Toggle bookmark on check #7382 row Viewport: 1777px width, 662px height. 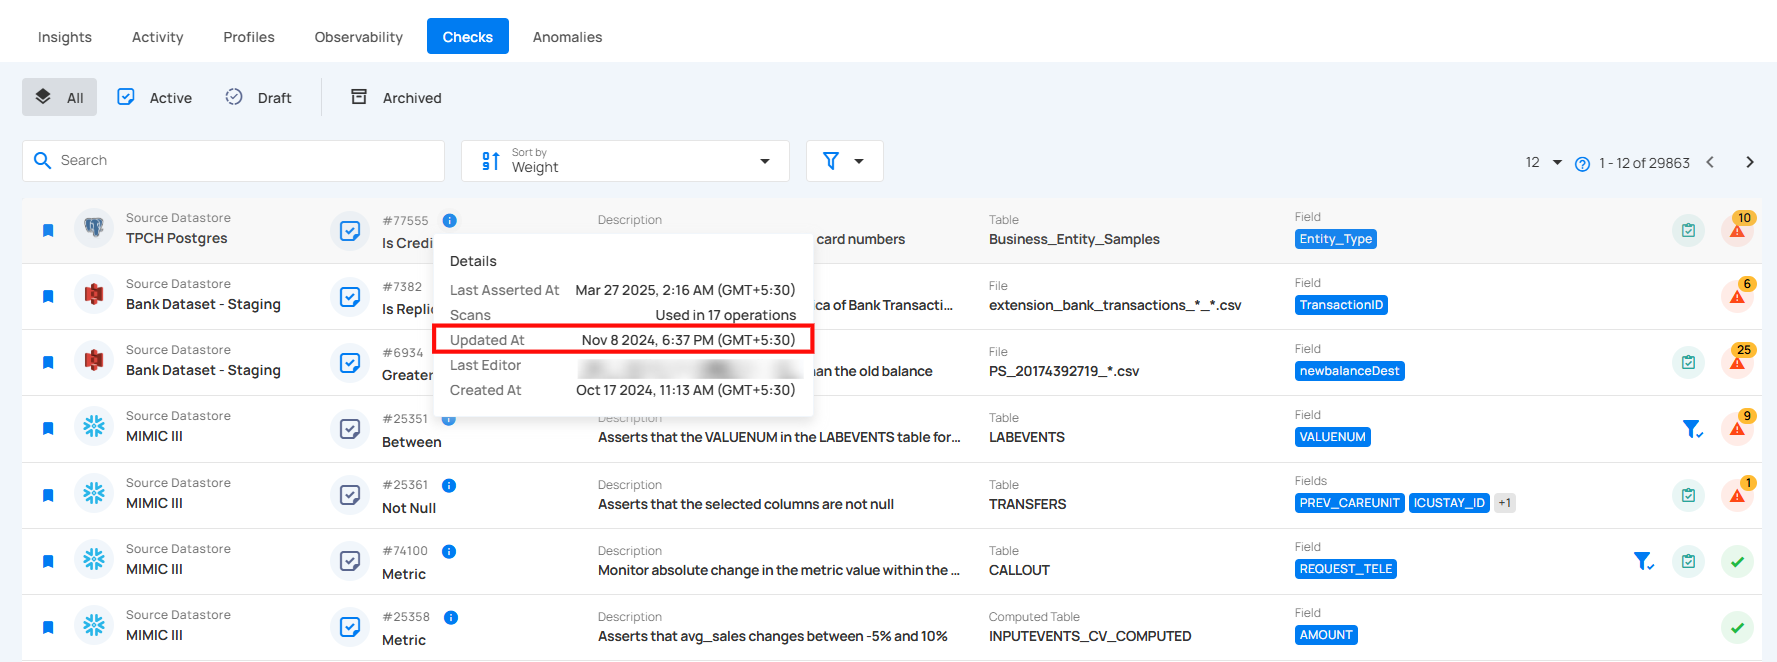pyautogui.click(x=48, y=297)
